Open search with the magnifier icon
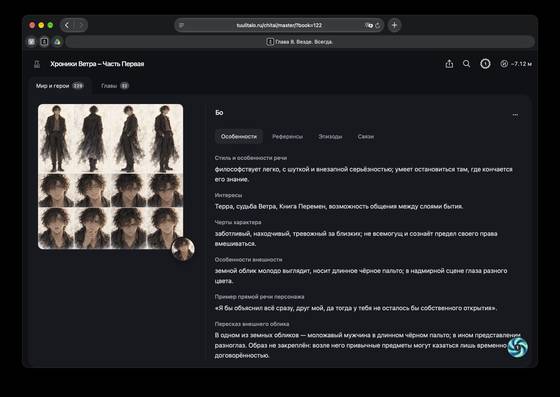 [x=466, y=64]
